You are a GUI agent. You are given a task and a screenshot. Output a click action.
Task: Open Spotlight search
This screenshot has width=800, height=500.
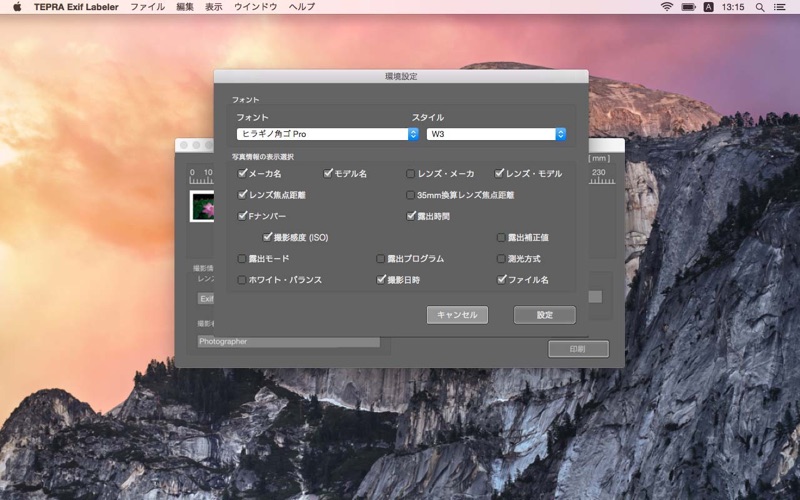tap(760, 7)
